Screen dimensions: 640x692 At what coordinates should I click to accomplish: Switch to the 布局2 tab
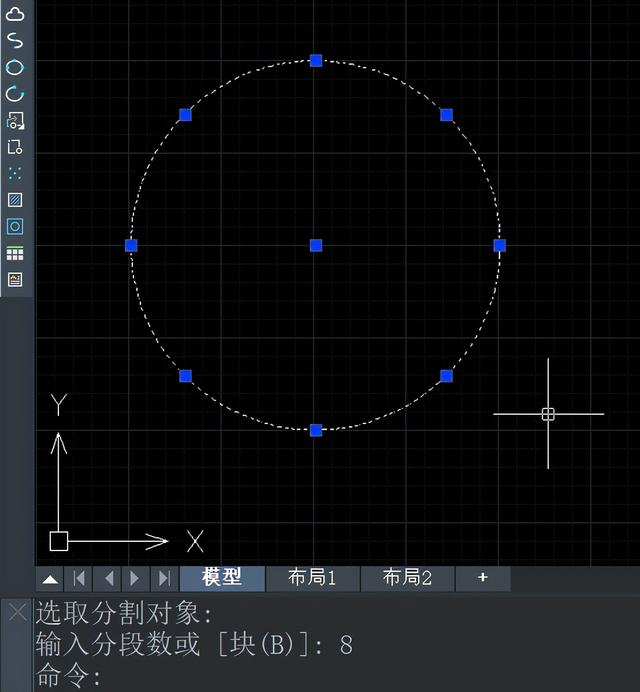pyautogui.click(x=407, y=578)
